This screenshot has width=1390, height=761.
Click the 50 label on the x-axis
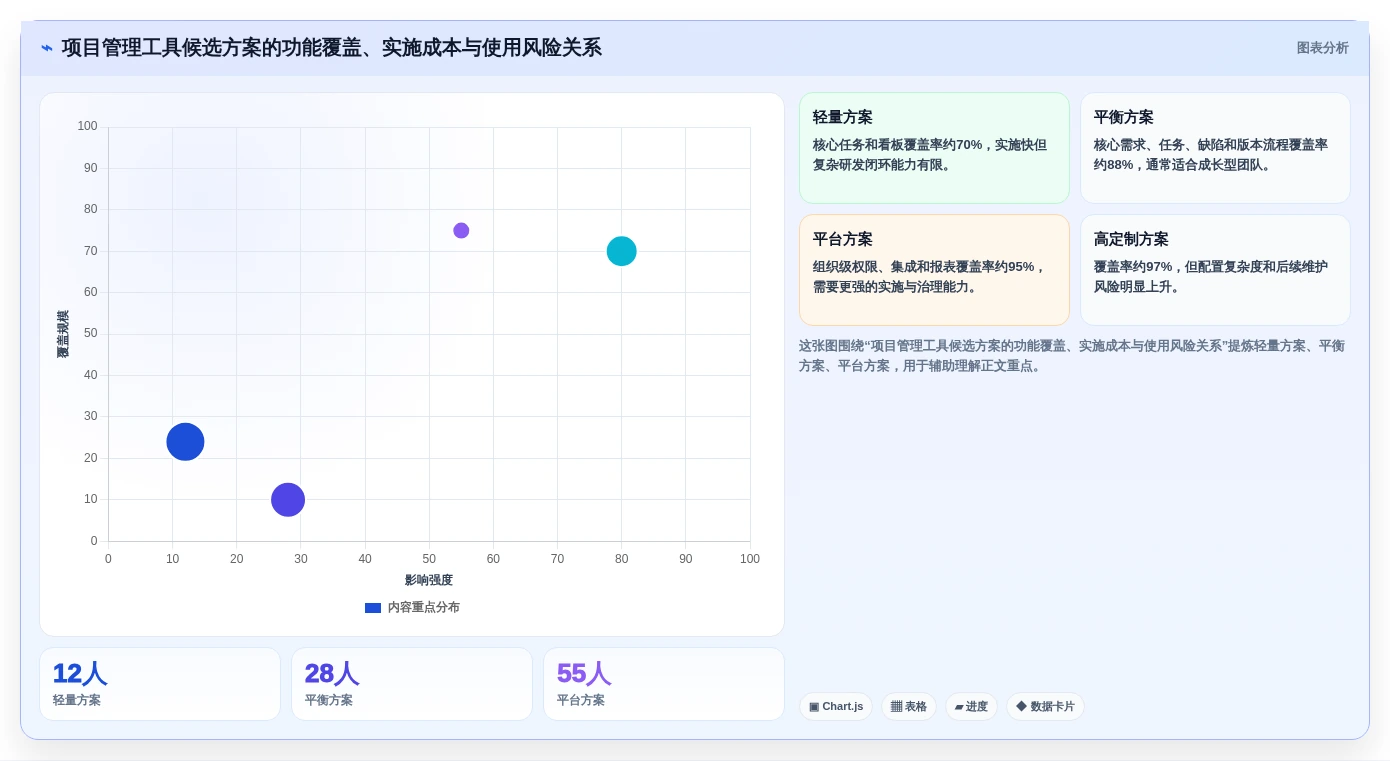[429, 559]
